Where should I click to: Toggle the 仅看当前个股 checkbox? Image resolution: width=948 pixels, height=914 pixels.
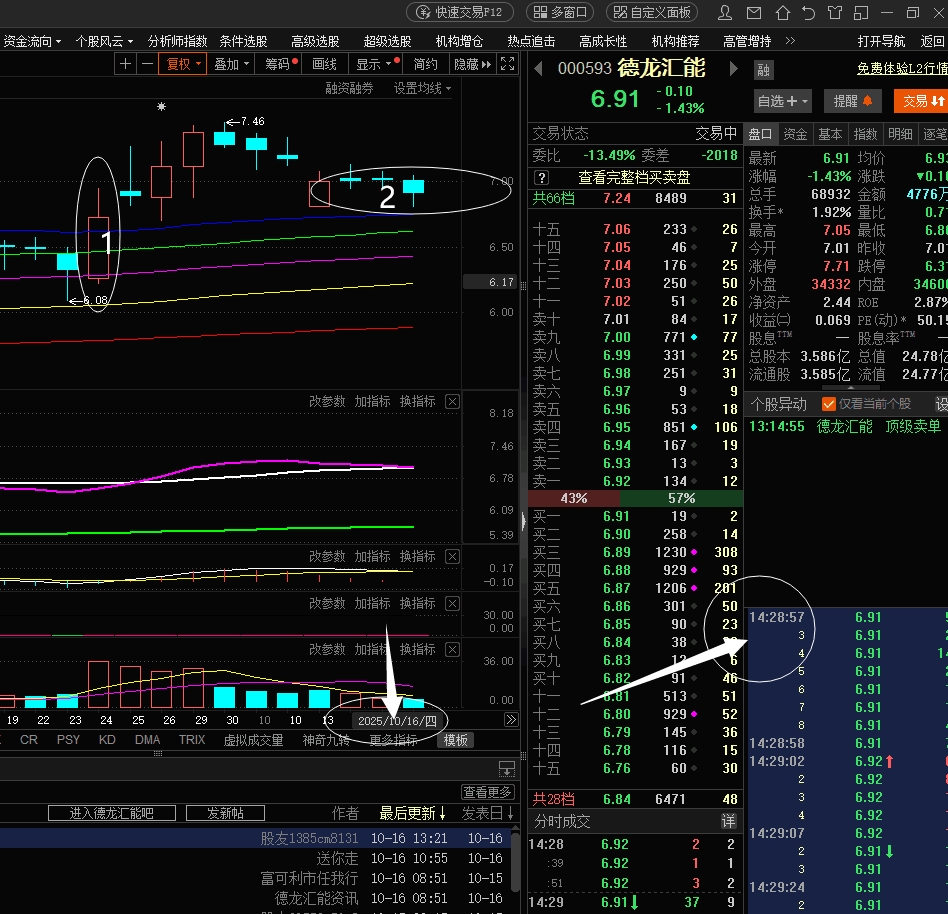pyautogui.click(x=828, y=404)
